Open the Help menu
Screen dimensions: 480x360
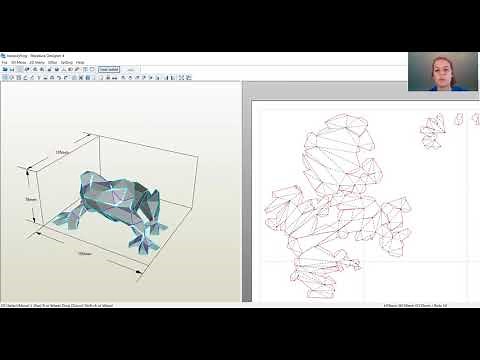pyautogui.click(x=80, y=62)
